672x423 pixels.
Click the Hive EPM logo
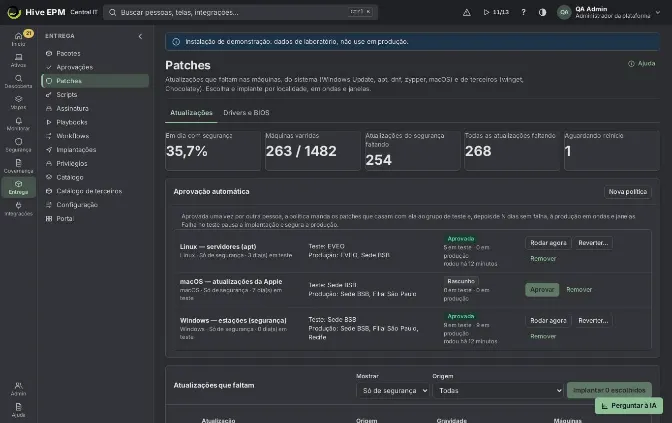[36, 12]
